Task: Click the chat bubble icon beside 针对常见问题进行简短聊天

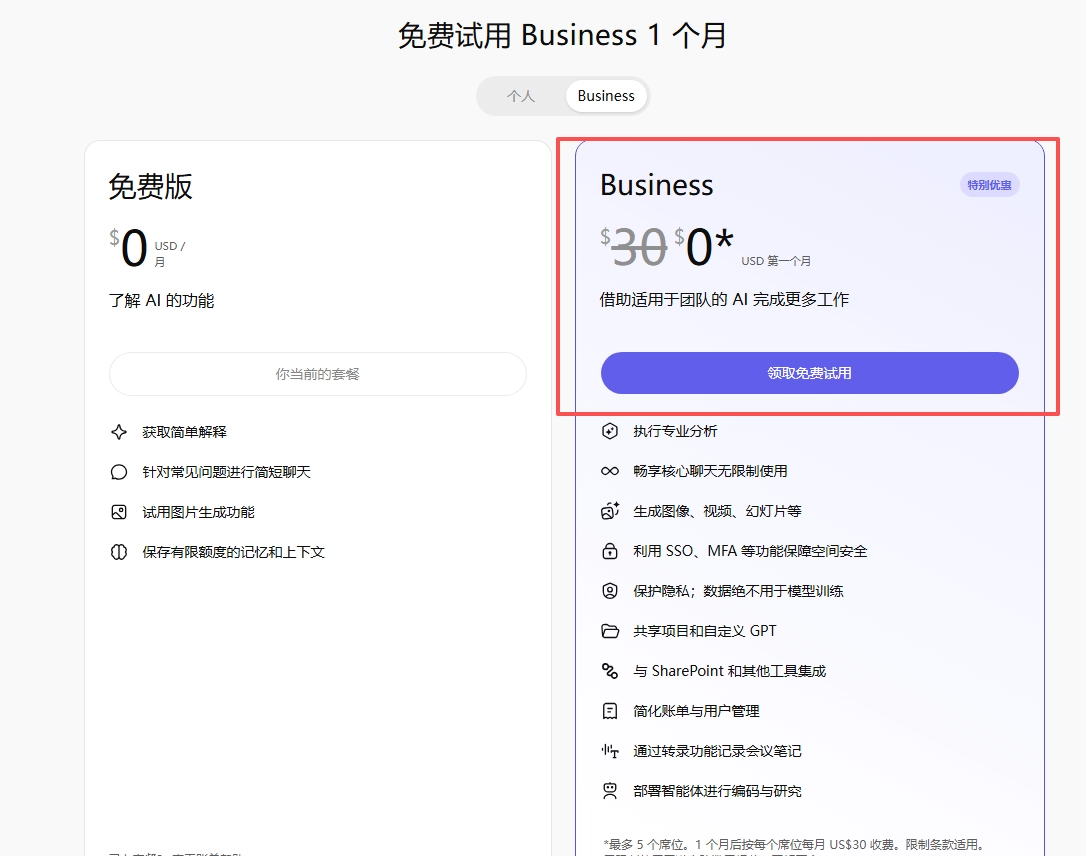Action: pyautogui.click(x=119, y=472)
